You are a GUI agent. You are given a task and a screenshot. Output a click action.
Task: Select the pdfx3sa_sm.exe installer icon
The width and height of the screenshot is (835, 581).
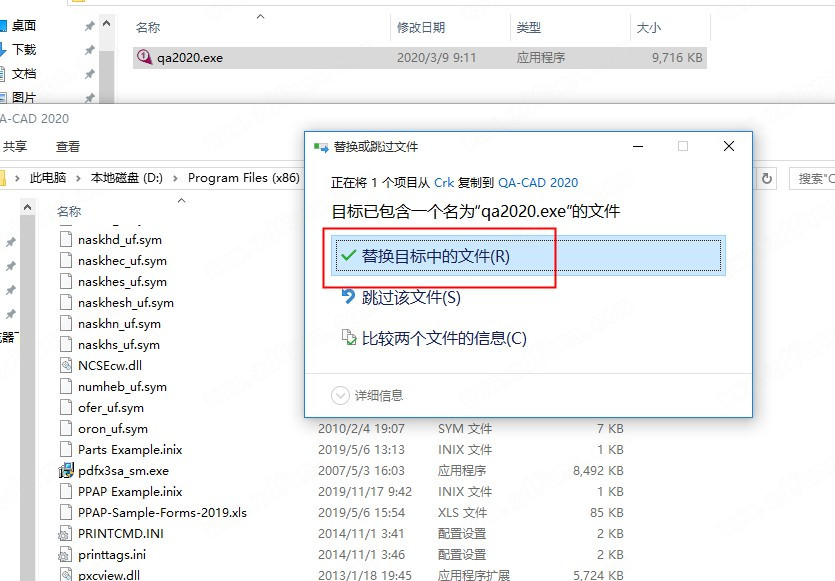(66, 470)
